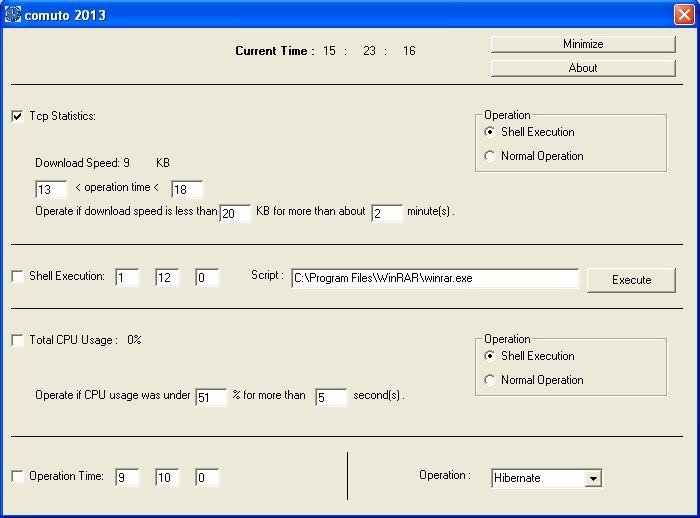Open the About dialog

coord(583,68)
